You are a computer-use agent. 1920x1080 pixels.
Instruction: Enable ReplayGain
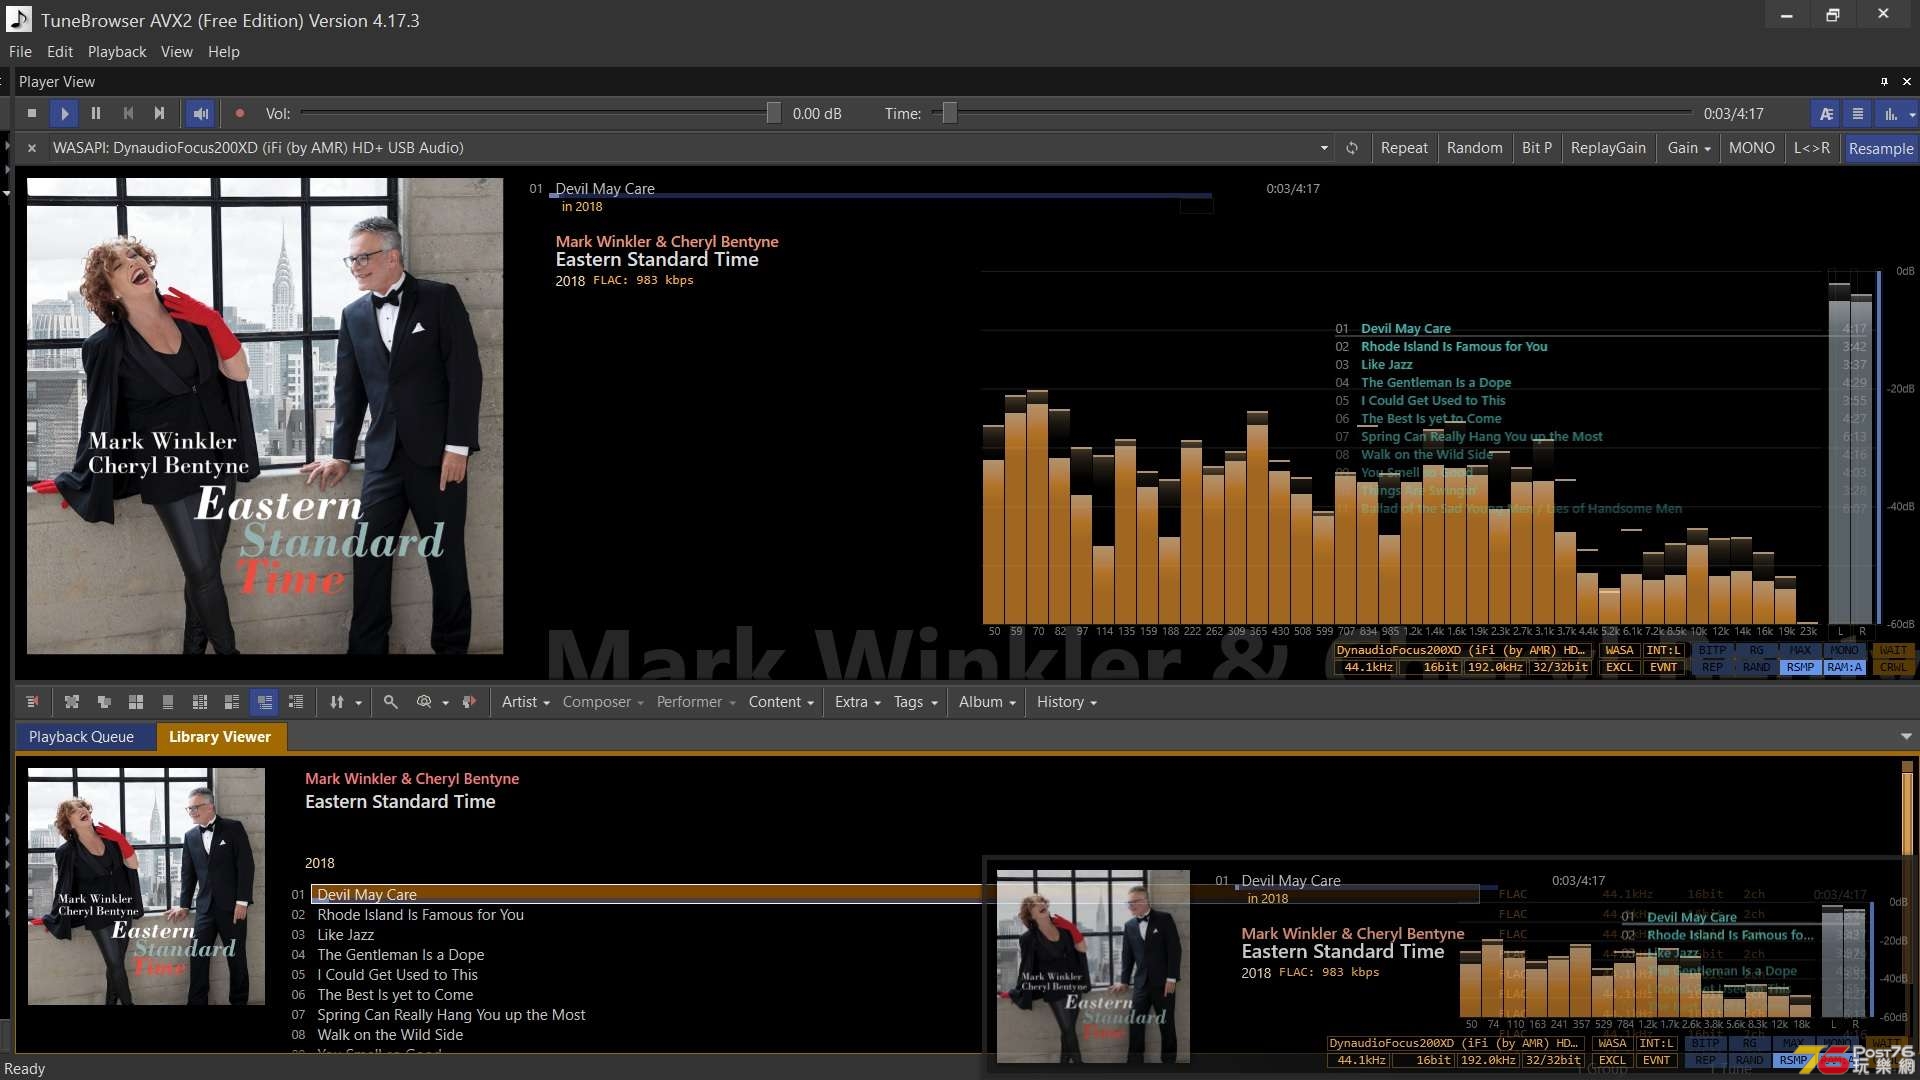(1608, 148)
